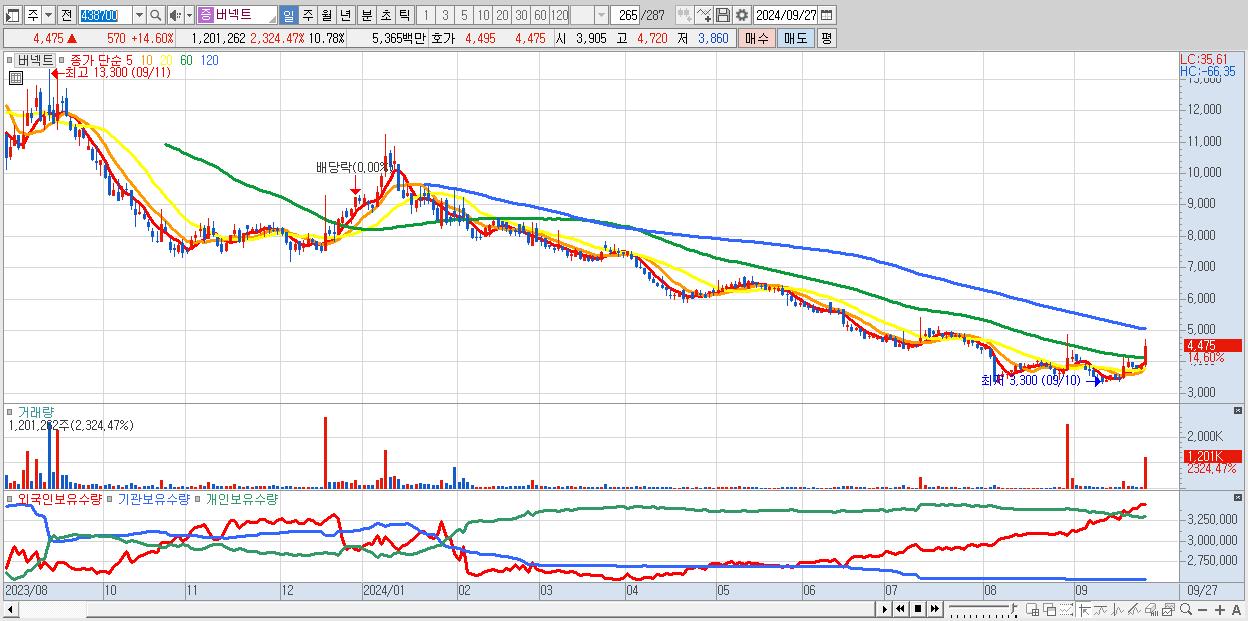Click the letter A text tool icon
The height and width of the screenshot is (621, 1248).
point(1236,610)
